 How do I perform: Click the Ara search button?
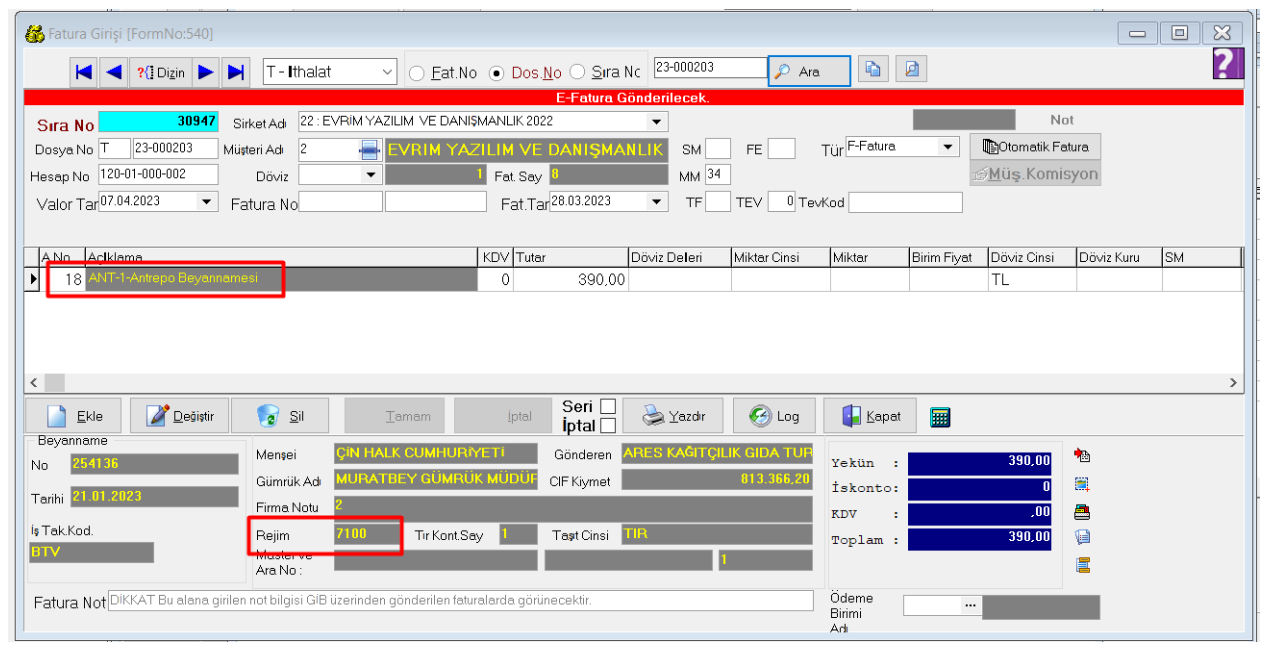(x=809, y=71)
